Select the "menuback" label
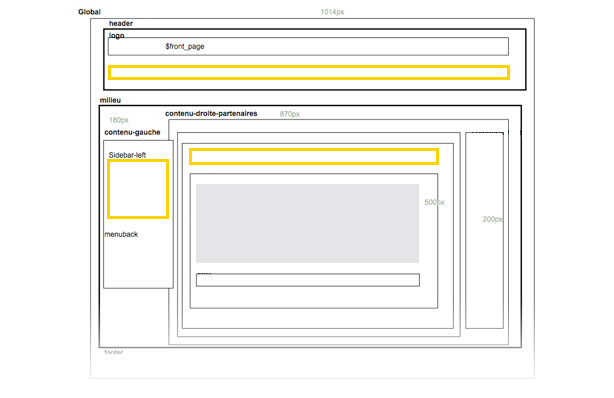 [121, 234]
